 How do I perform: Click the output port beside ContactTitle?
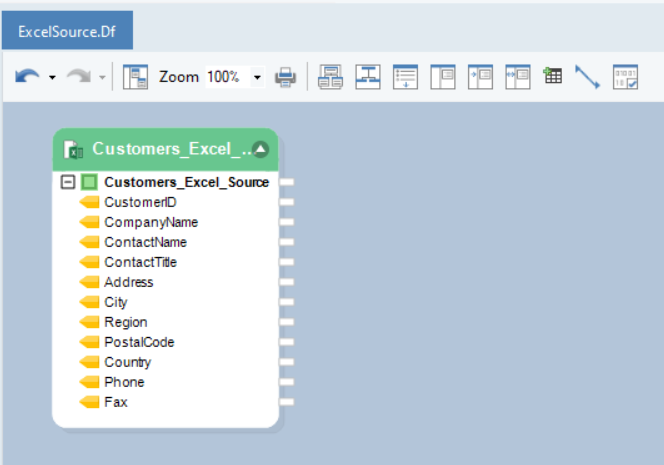(287, 262)
